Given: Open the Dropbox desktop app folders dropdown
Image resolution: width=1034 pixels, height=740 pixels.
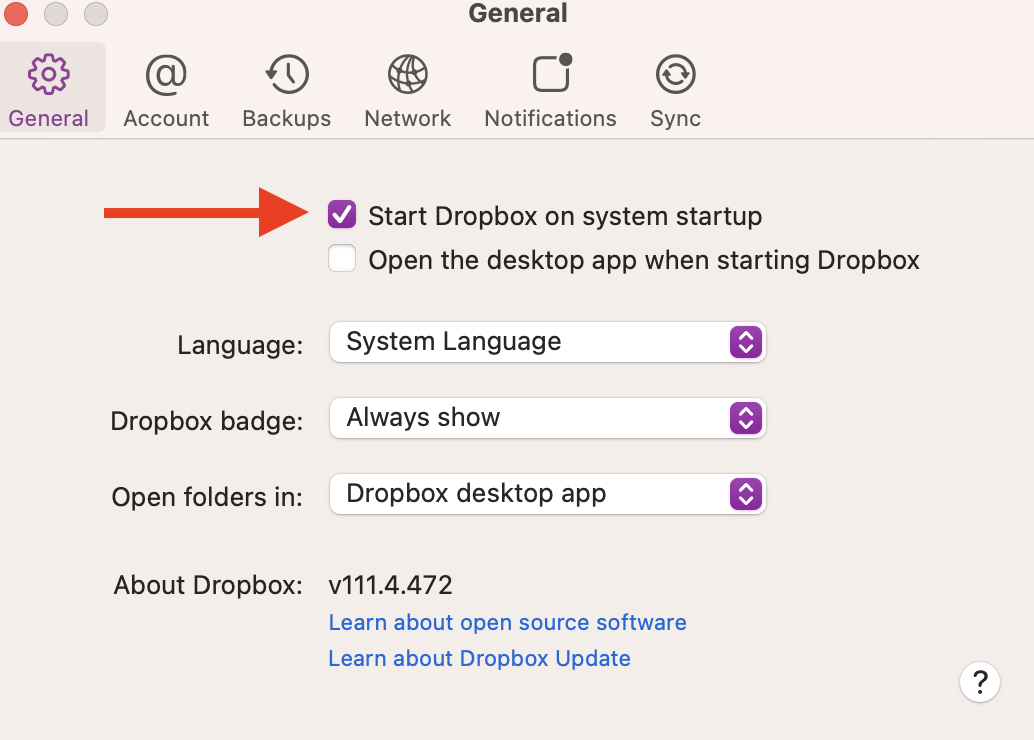Looking at the screenshot, I should [547, 494].
